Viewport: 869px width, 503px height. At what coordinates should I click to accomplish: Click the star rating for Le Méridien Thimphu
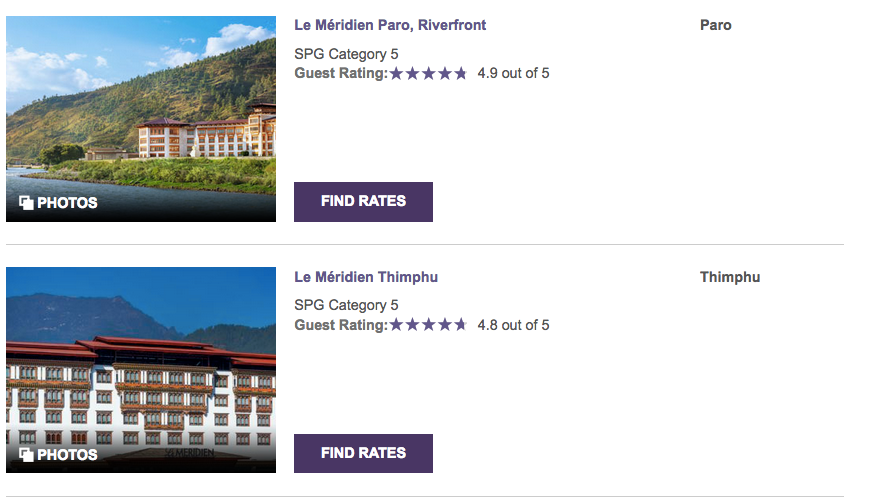[x=428, y=325]
